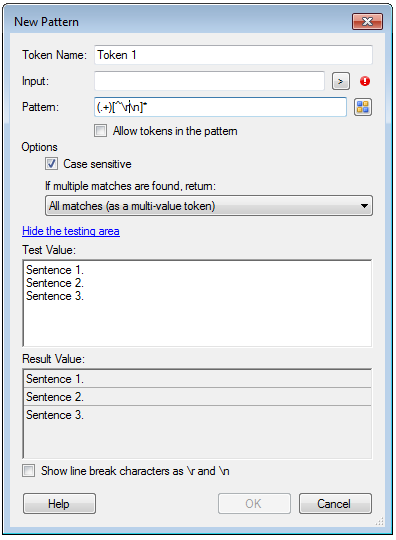
Task: Select Sentence 1. in Result Value
Action: point(197,379)
